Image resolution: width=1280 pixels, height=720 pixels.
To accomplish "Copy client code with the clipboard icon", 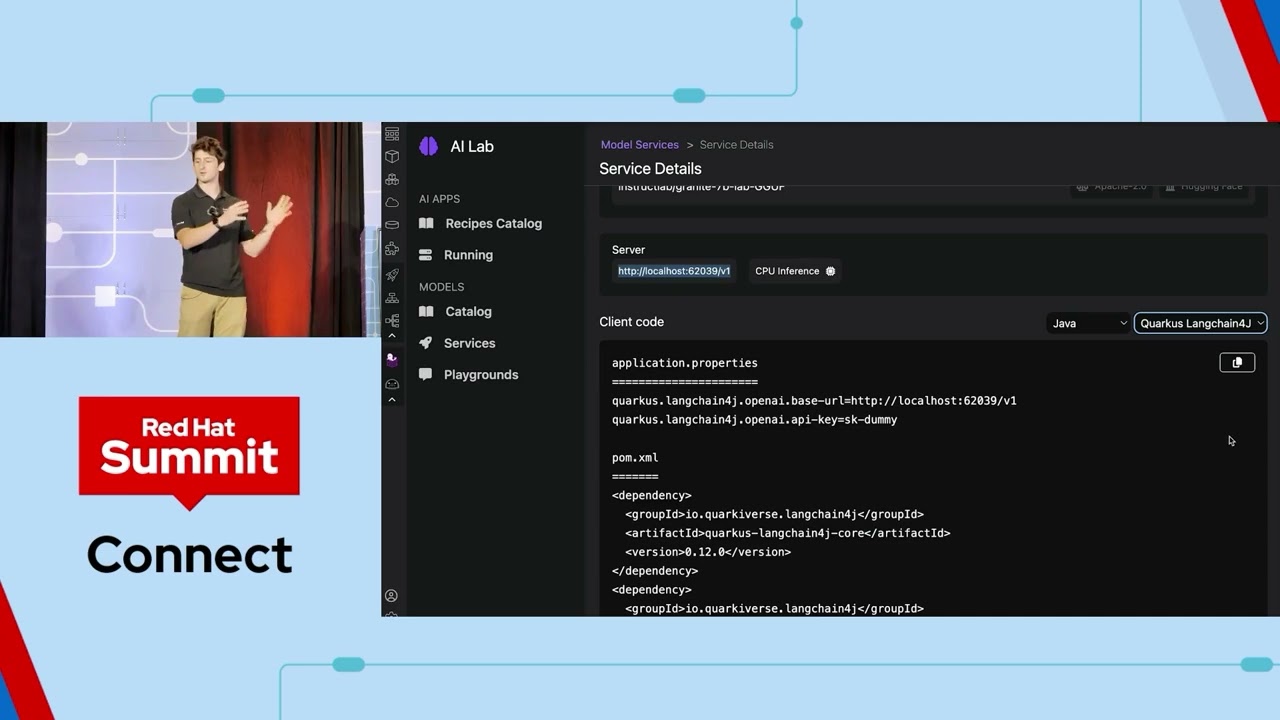I will click(x=1237, y=362).
